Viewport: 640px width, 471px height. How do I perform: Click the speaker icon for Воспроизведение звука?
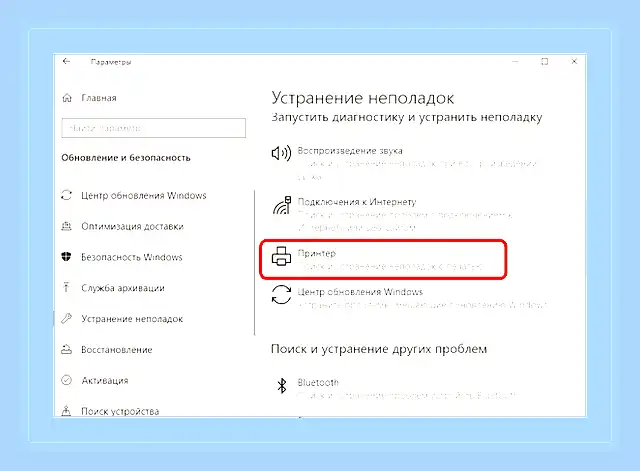pos(281,153)
